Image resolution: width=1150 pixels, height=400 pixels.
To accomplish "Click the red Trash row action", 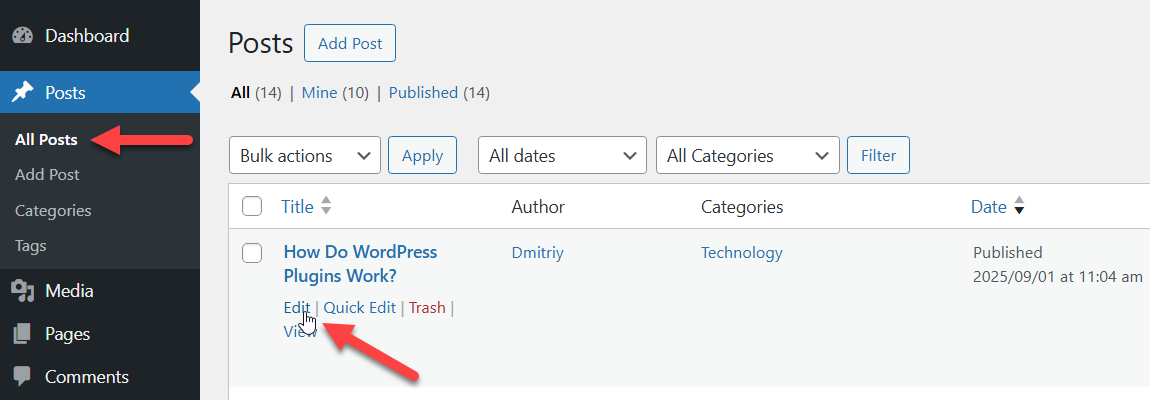I will point(427,308).
